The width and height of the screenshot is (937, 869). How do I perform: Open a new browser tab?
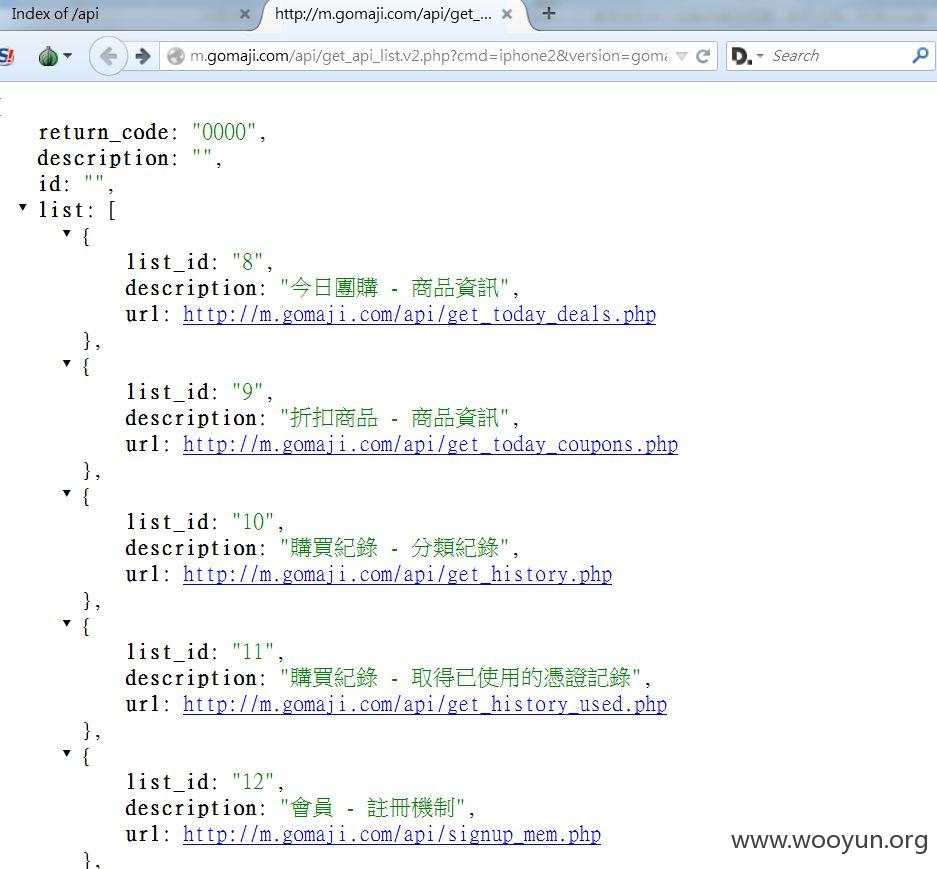549,13
